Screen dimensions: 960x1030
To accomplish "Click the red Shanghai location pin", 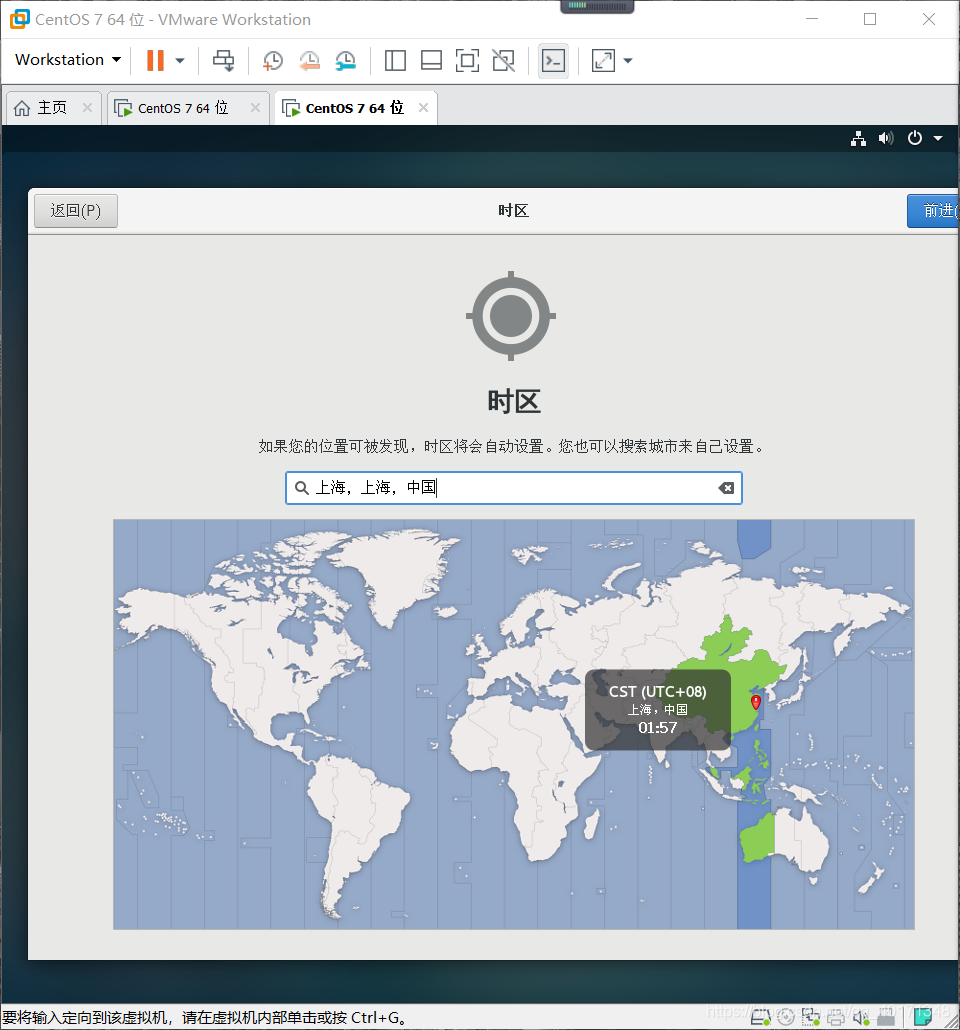I will [756, 702].
